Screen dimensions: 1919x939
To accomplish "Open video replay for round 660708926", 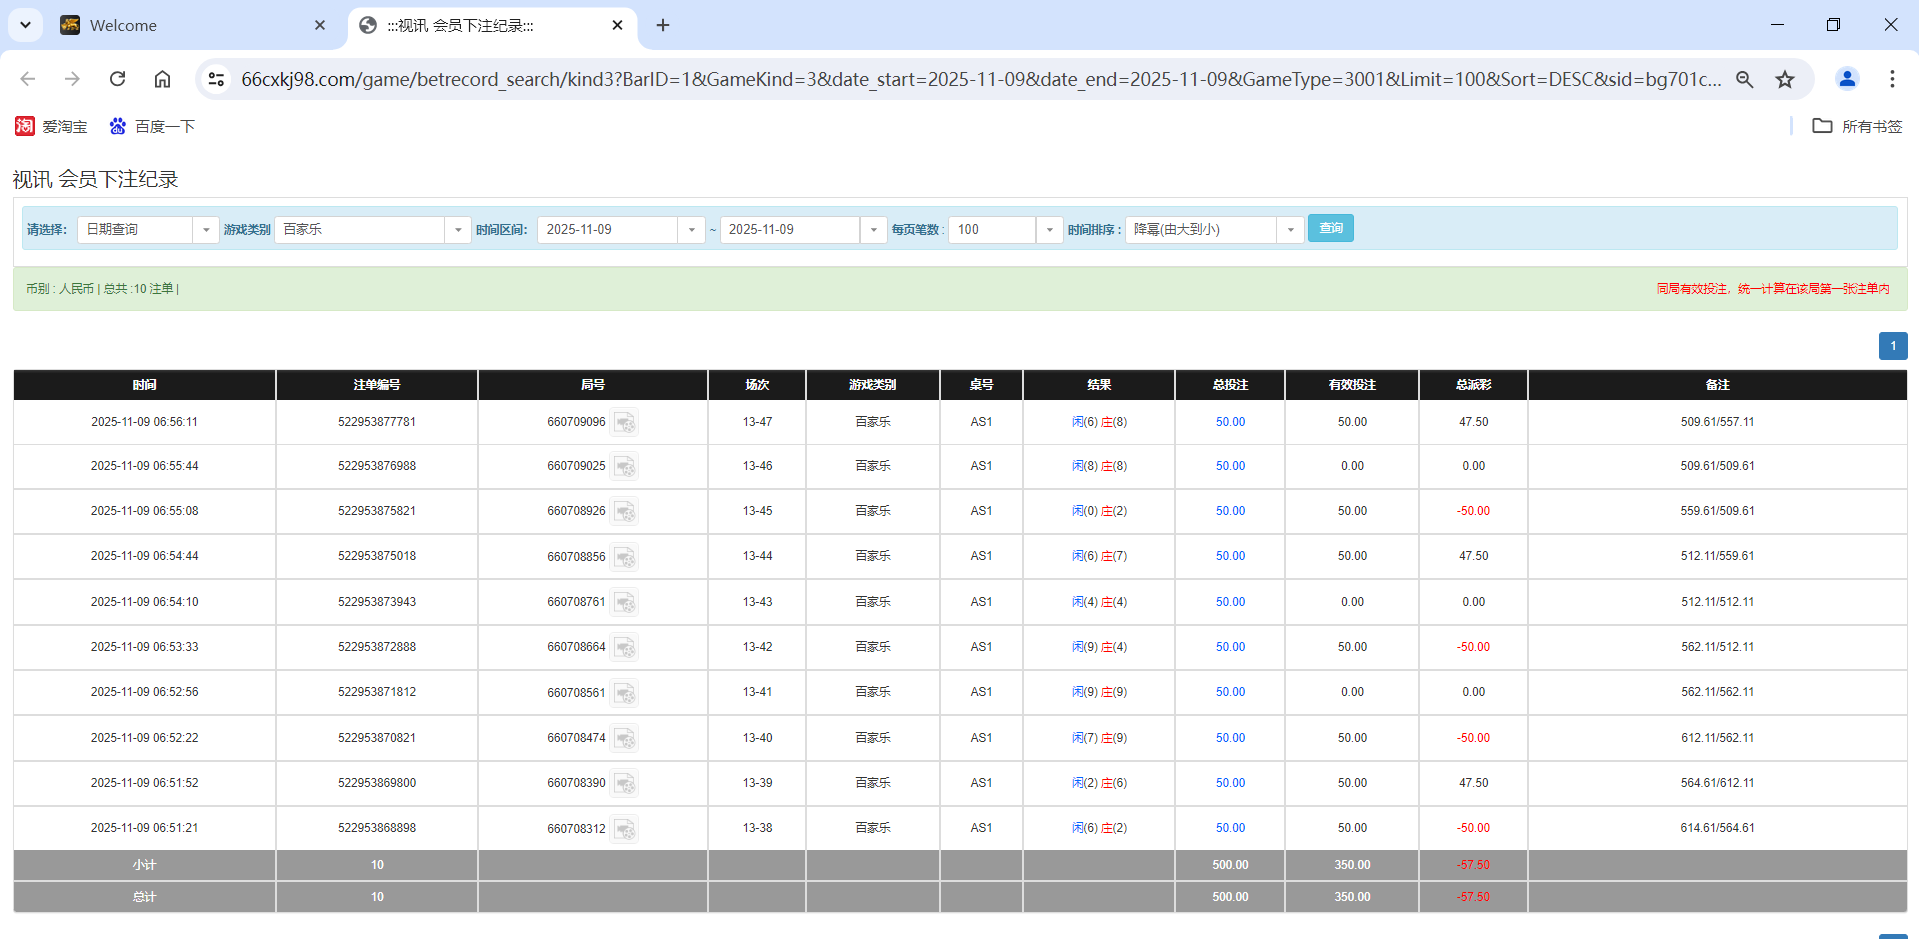I will 625,512.
